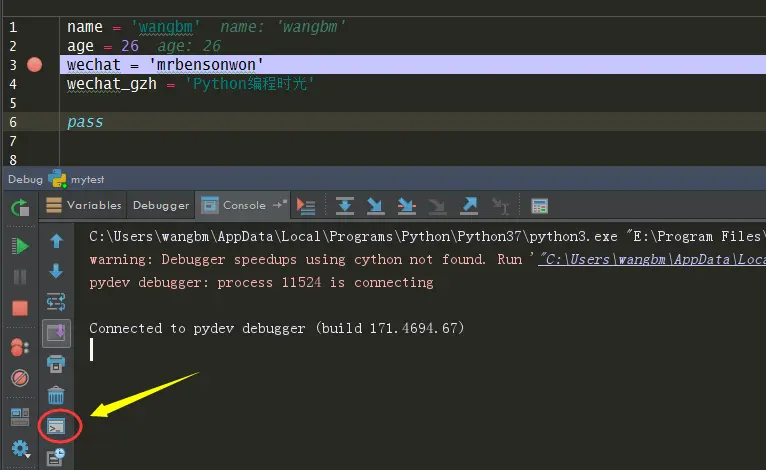
Task: Click name = 'wangbm' on line 1
Action: [133, 27]
